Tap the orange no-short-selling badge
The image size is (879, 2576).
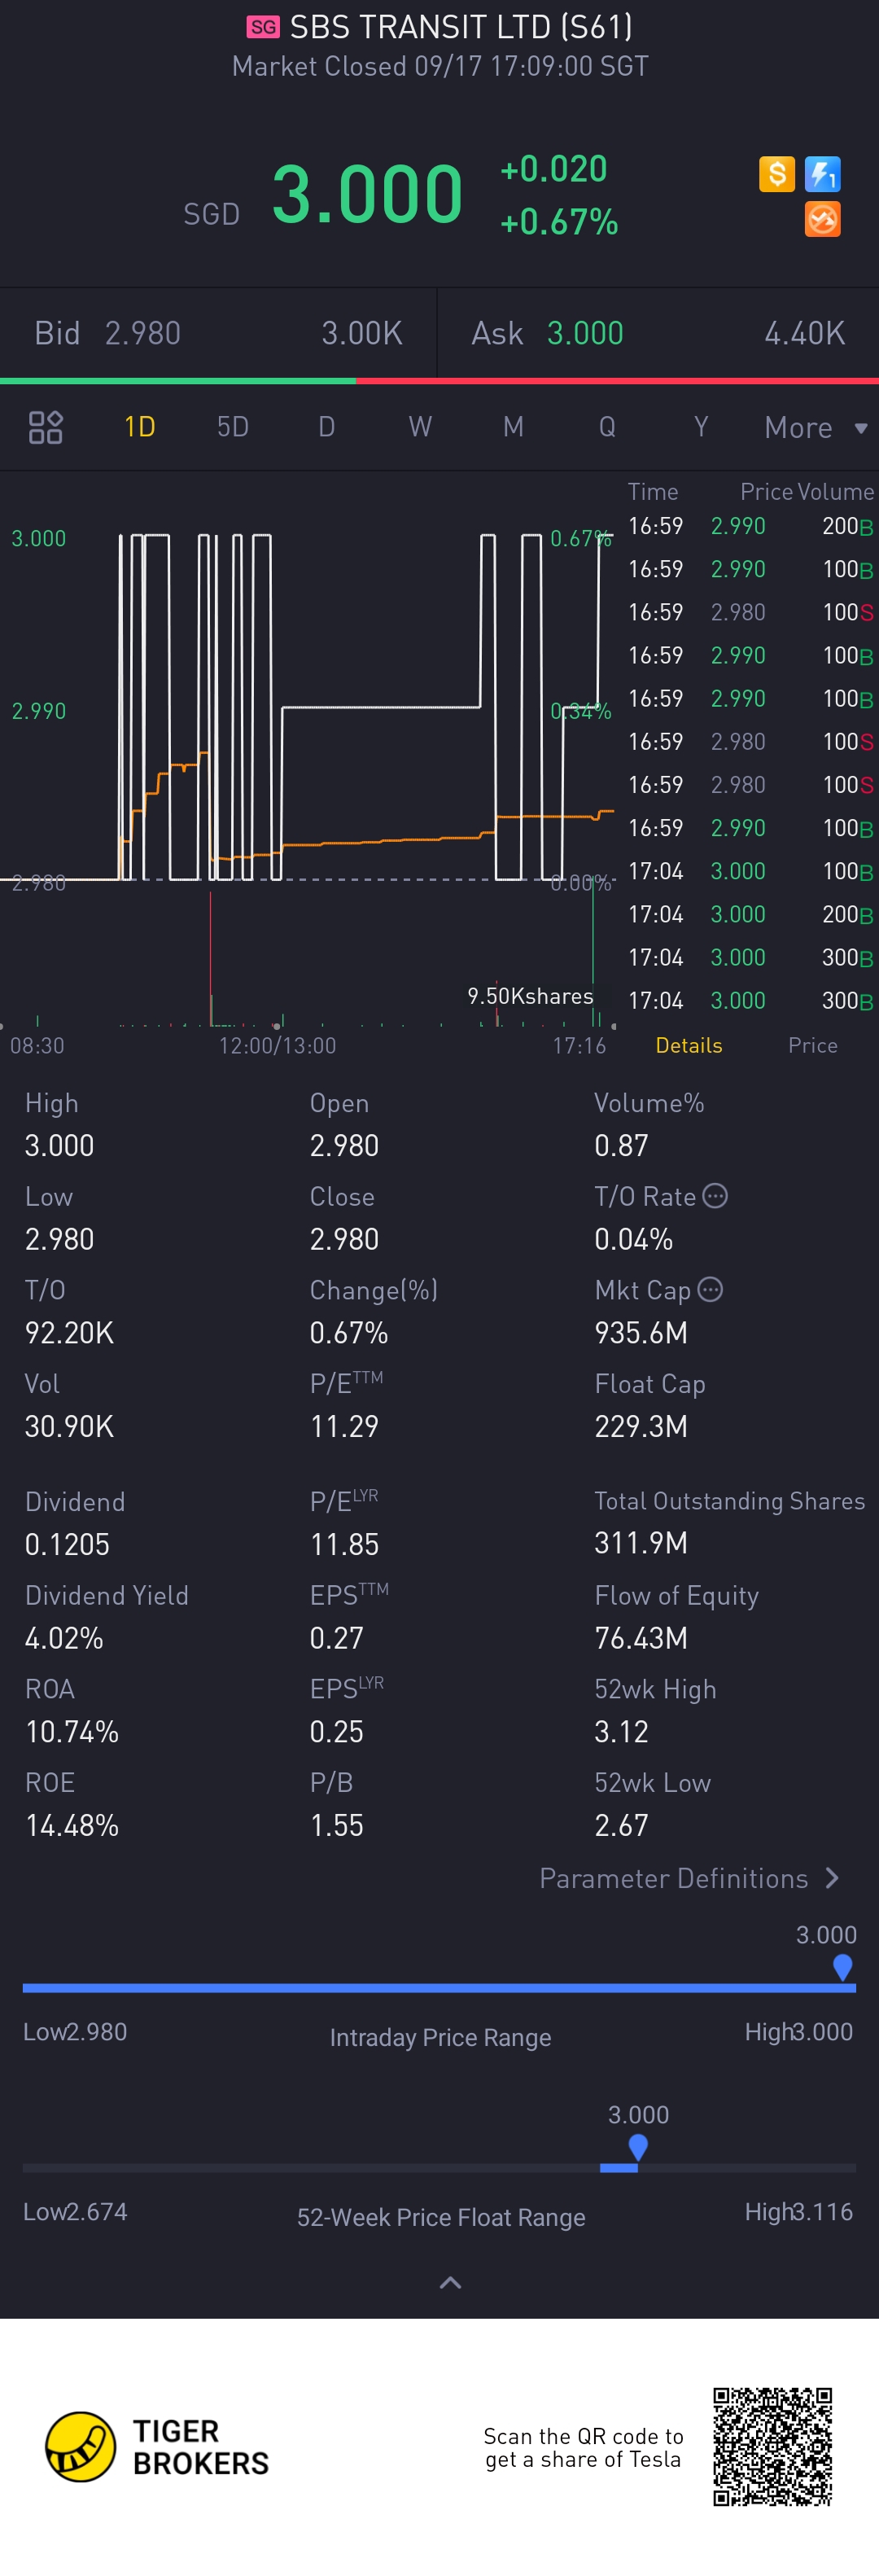click(x=822, y=219)
